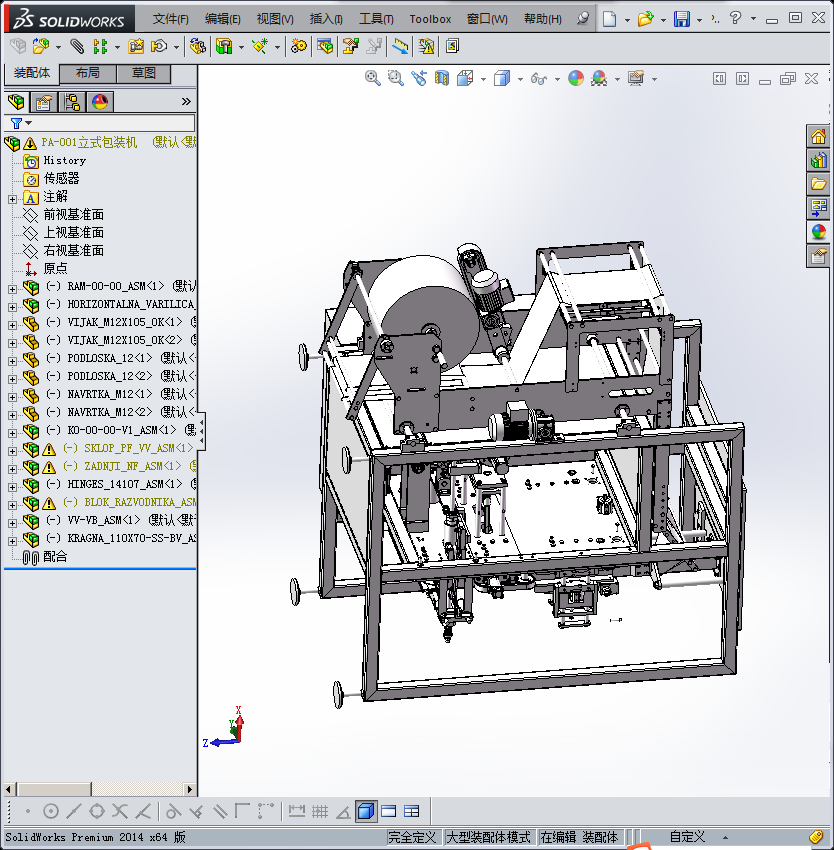Switch to the PropertyManager tab icon
834x850 pixels.
(44, 102)
